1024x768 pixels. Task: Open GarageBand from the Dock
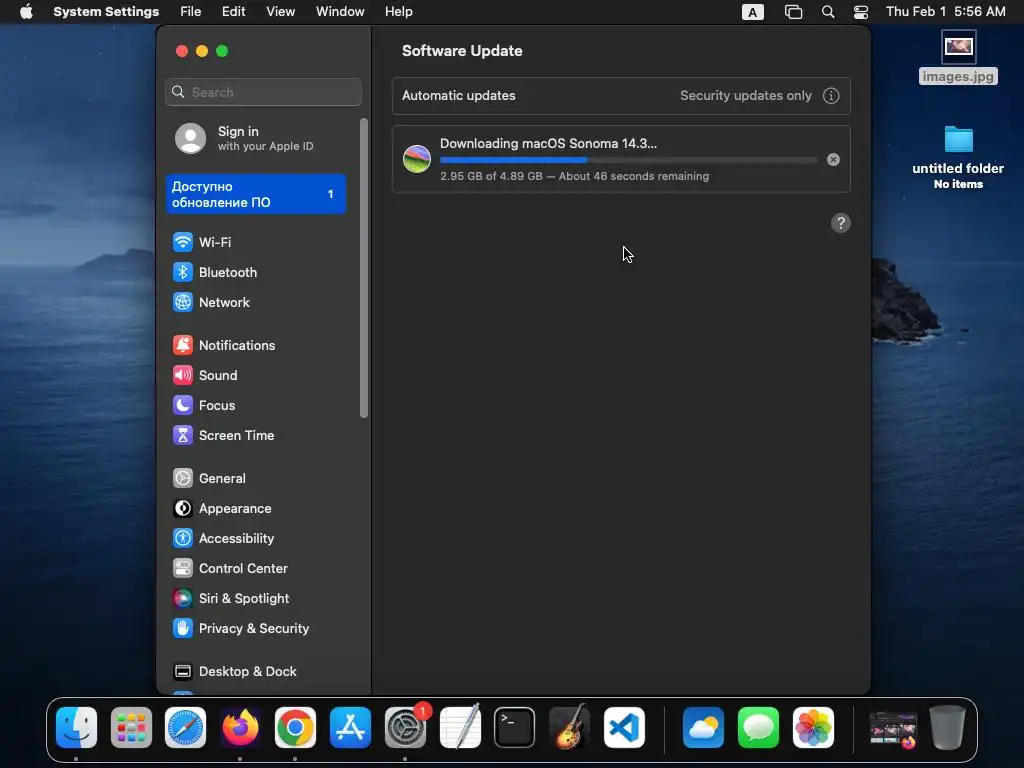pos(569,728)
